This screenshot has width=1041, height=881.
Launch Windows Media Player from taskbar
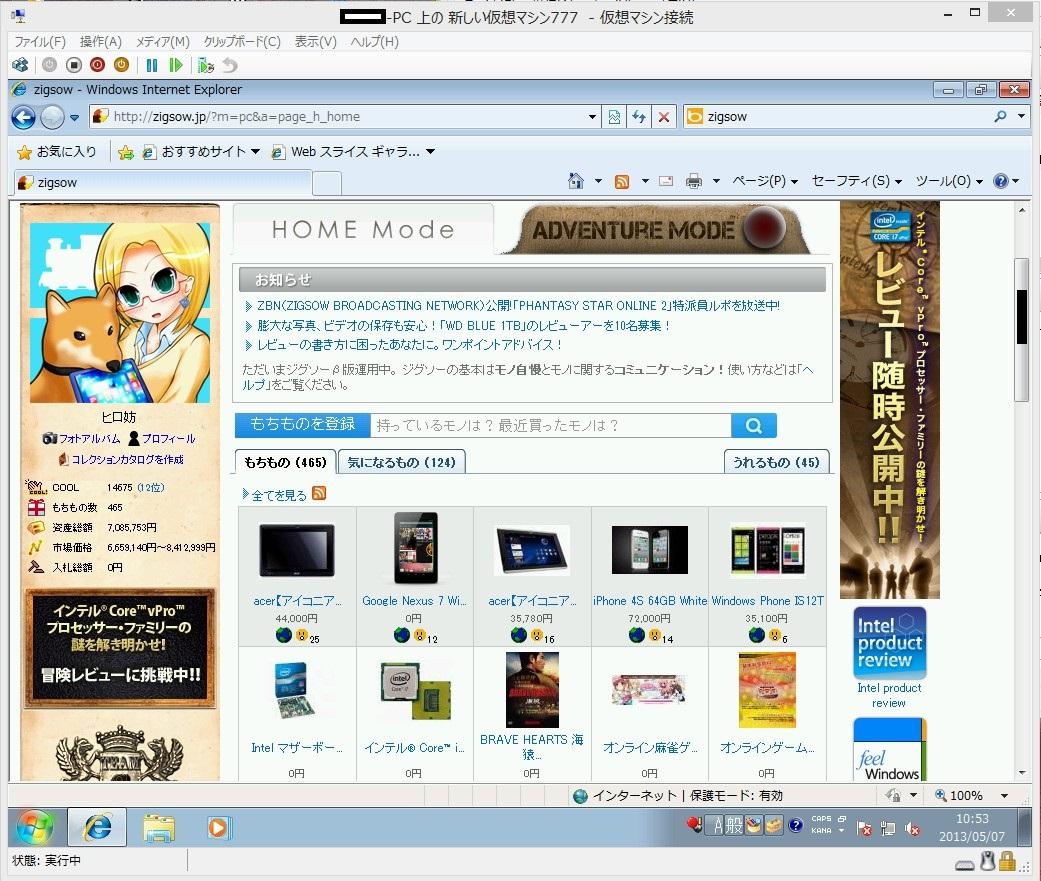(x=218, y=829)
